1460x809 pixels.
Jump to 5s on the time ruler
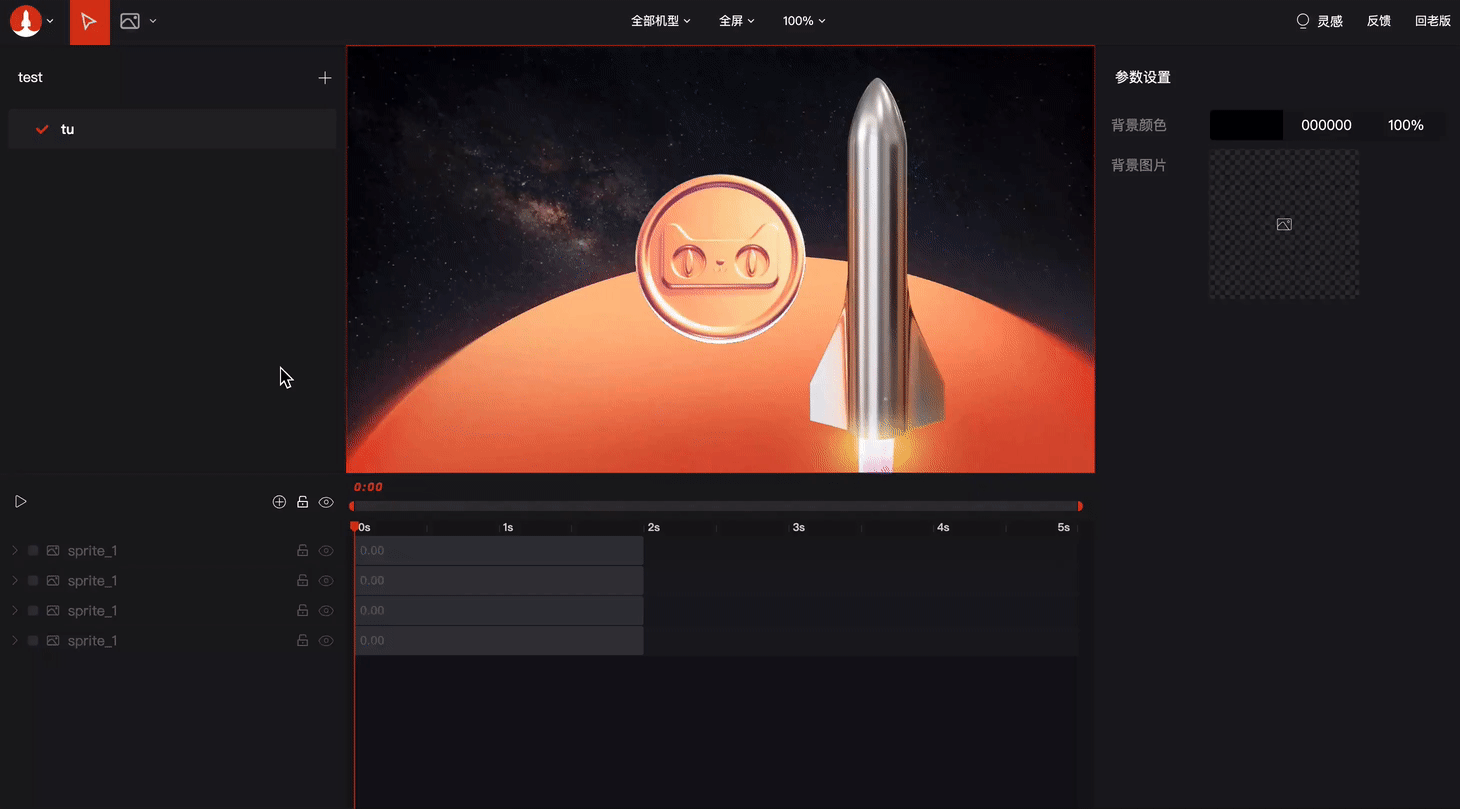[1064, 527]
